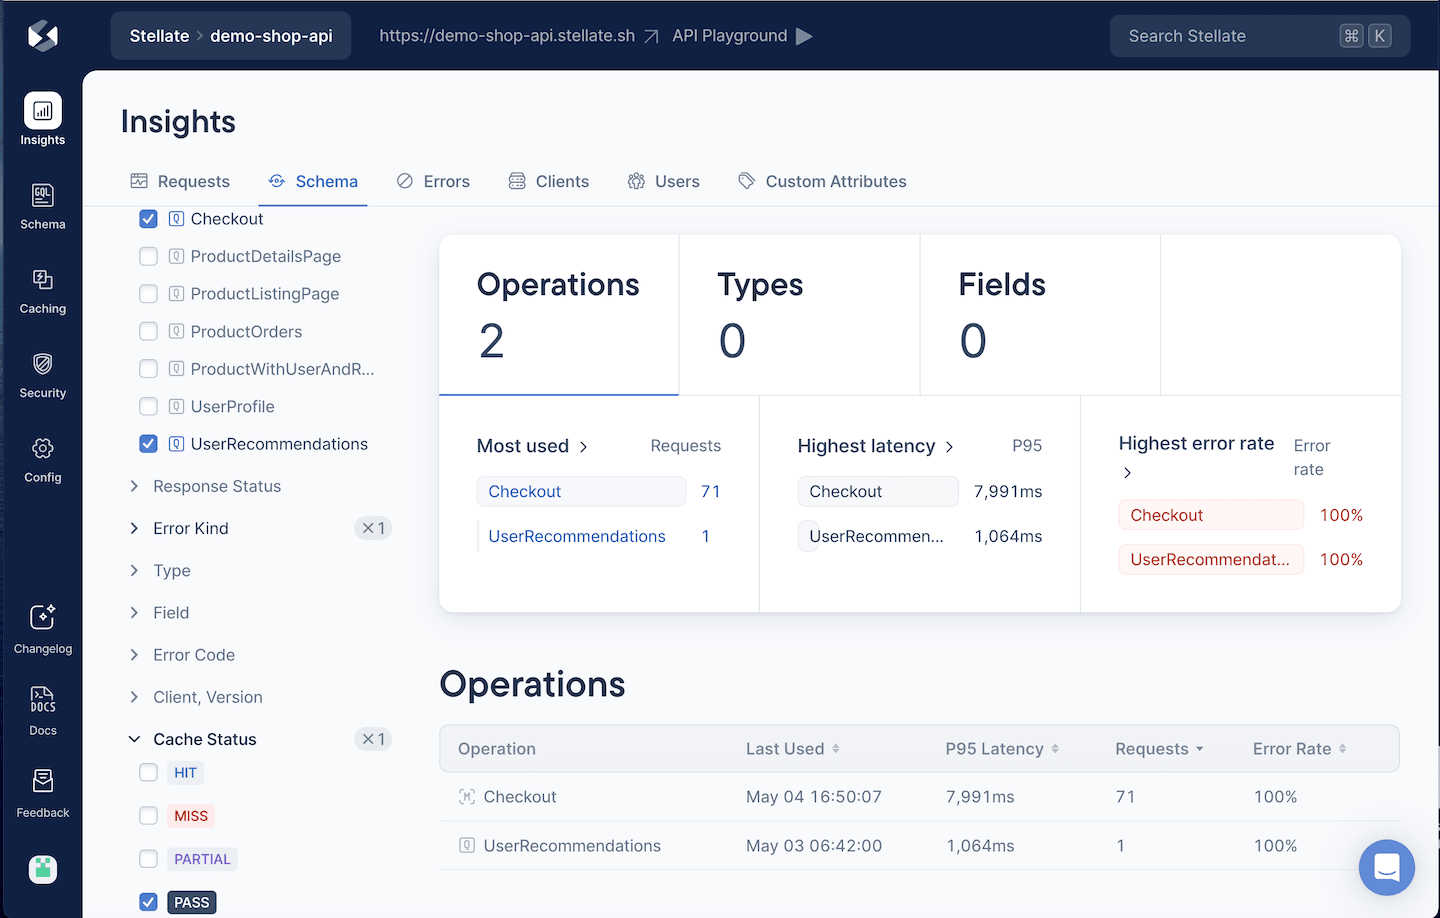1440x918 pixels.
Task: Open Docs from the sidebar
Action: 42,710
